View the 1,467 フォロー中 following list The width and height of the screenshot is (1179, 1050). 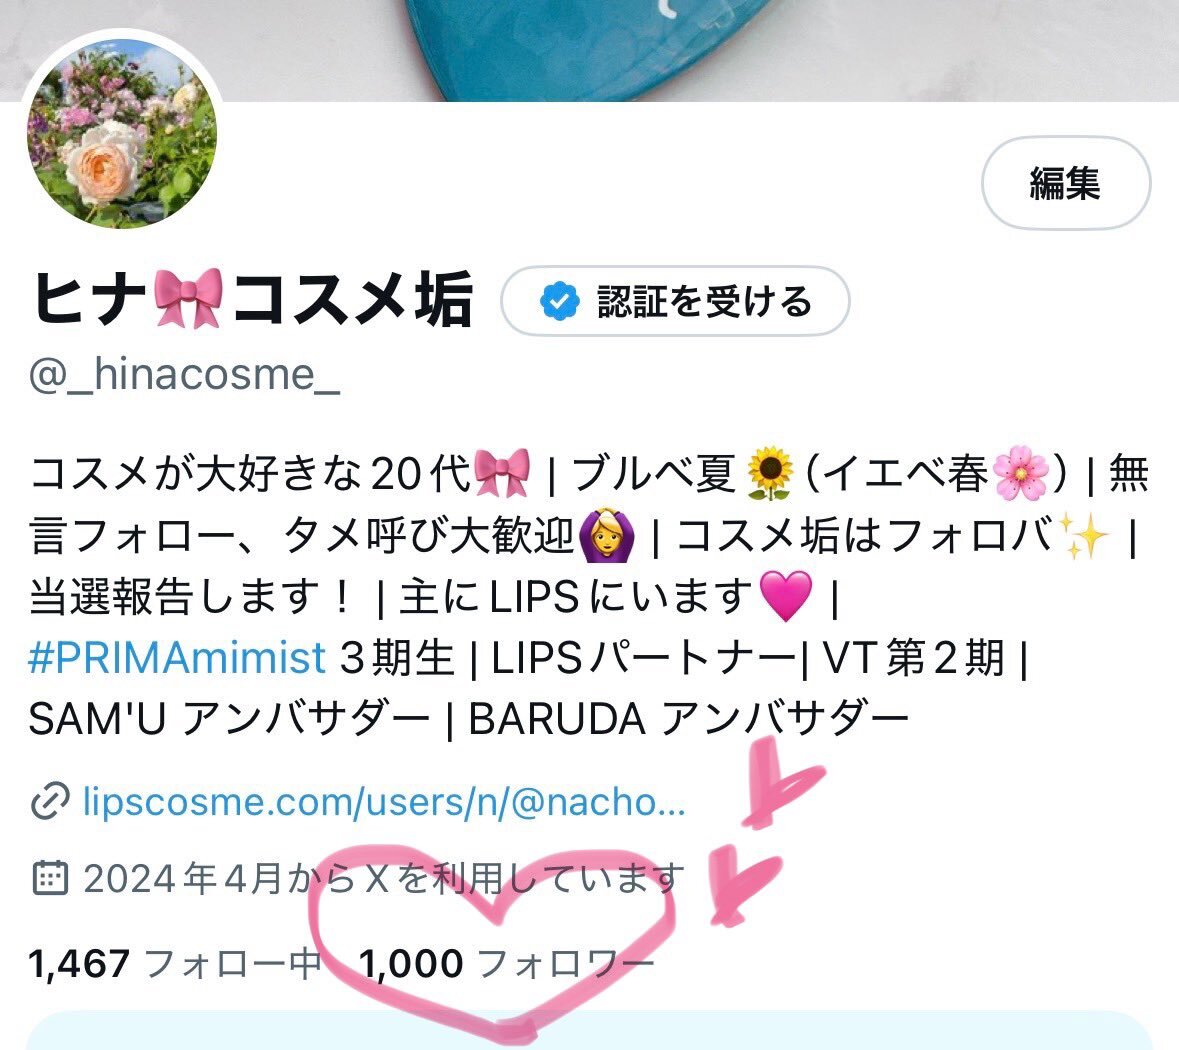pyautogui.click(x=175, y=964)
